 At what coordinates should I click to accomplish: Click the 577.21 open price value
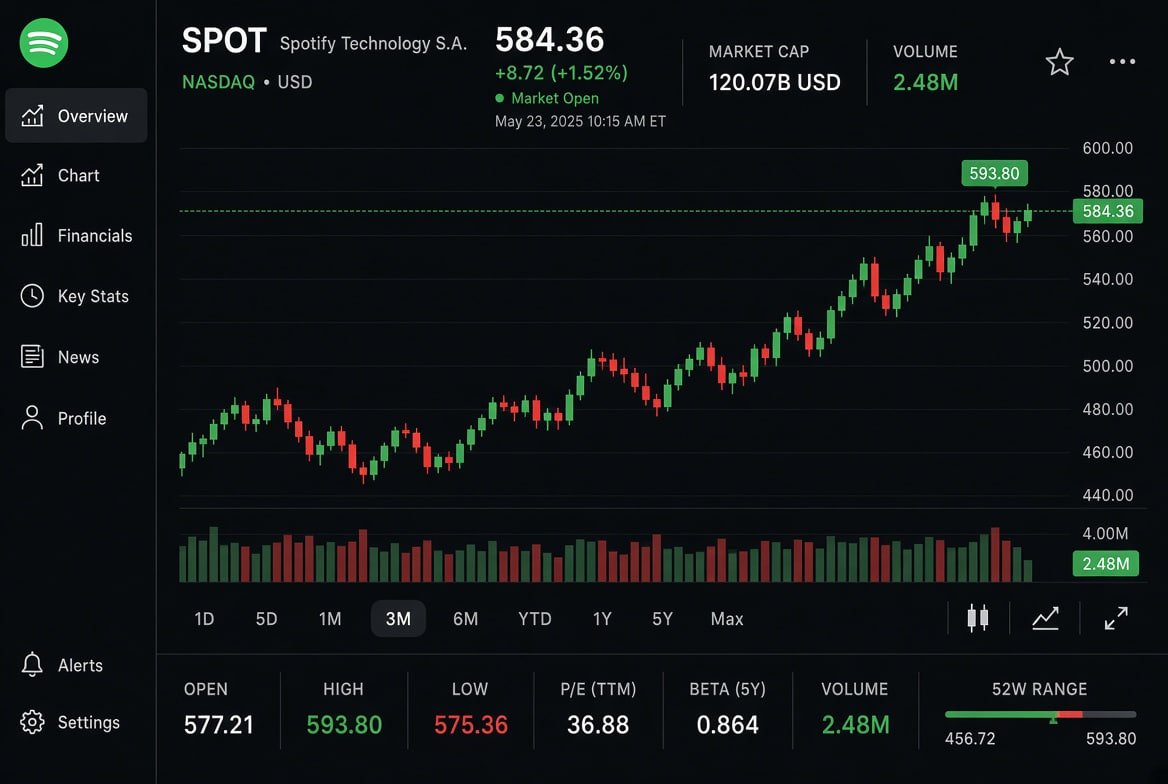coord(219,724)
